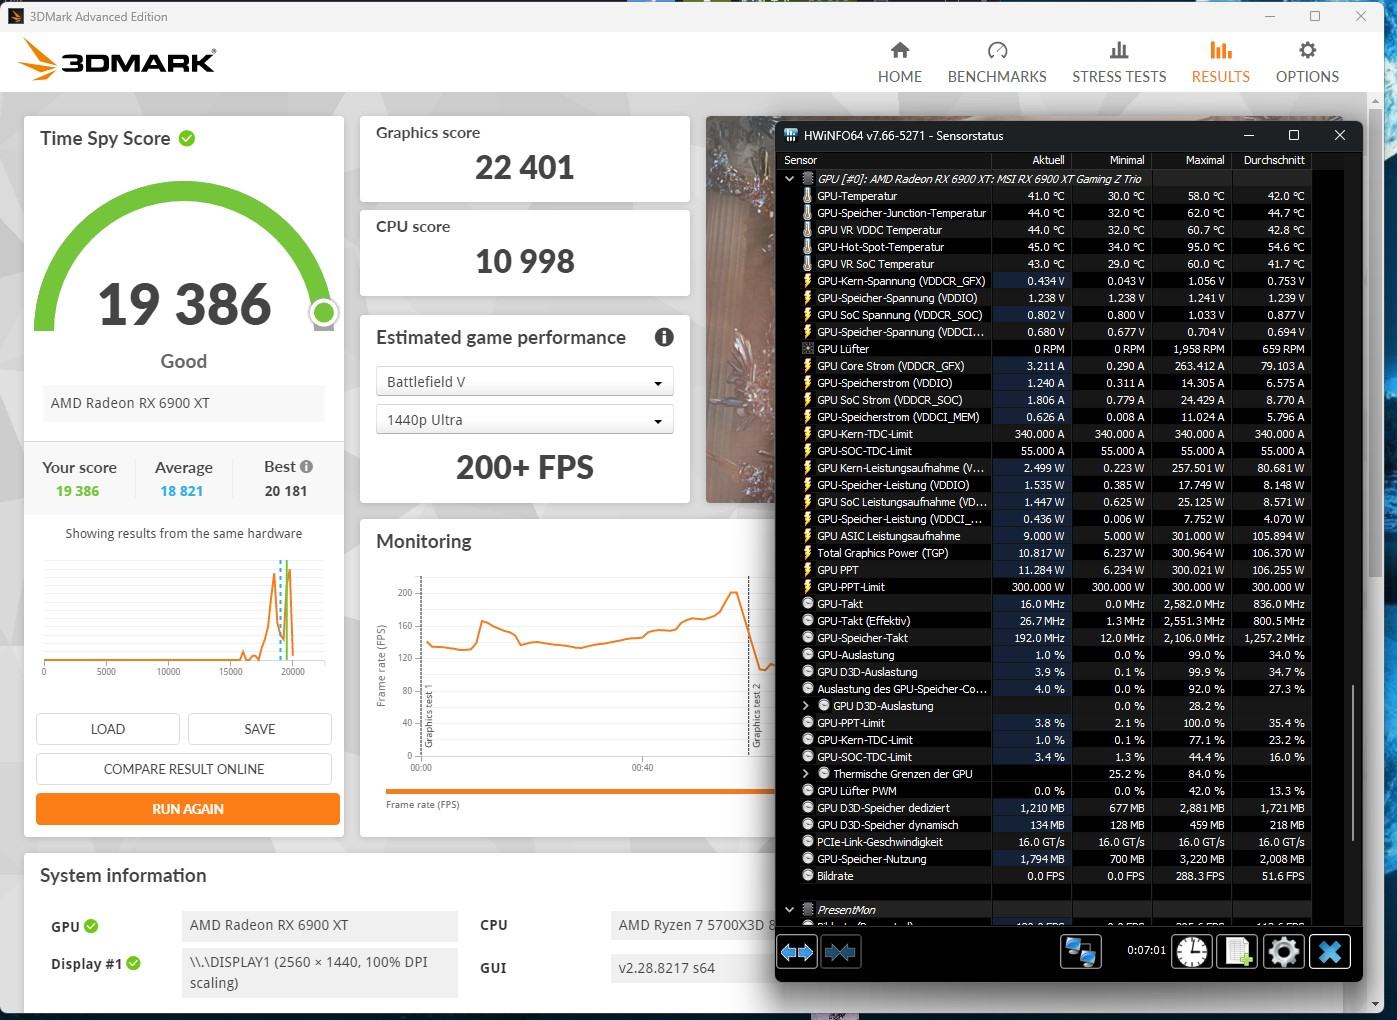Click the AMD Radeon RX 6900 XT field under score
1397x1020 pixels.
coord(183,403)
